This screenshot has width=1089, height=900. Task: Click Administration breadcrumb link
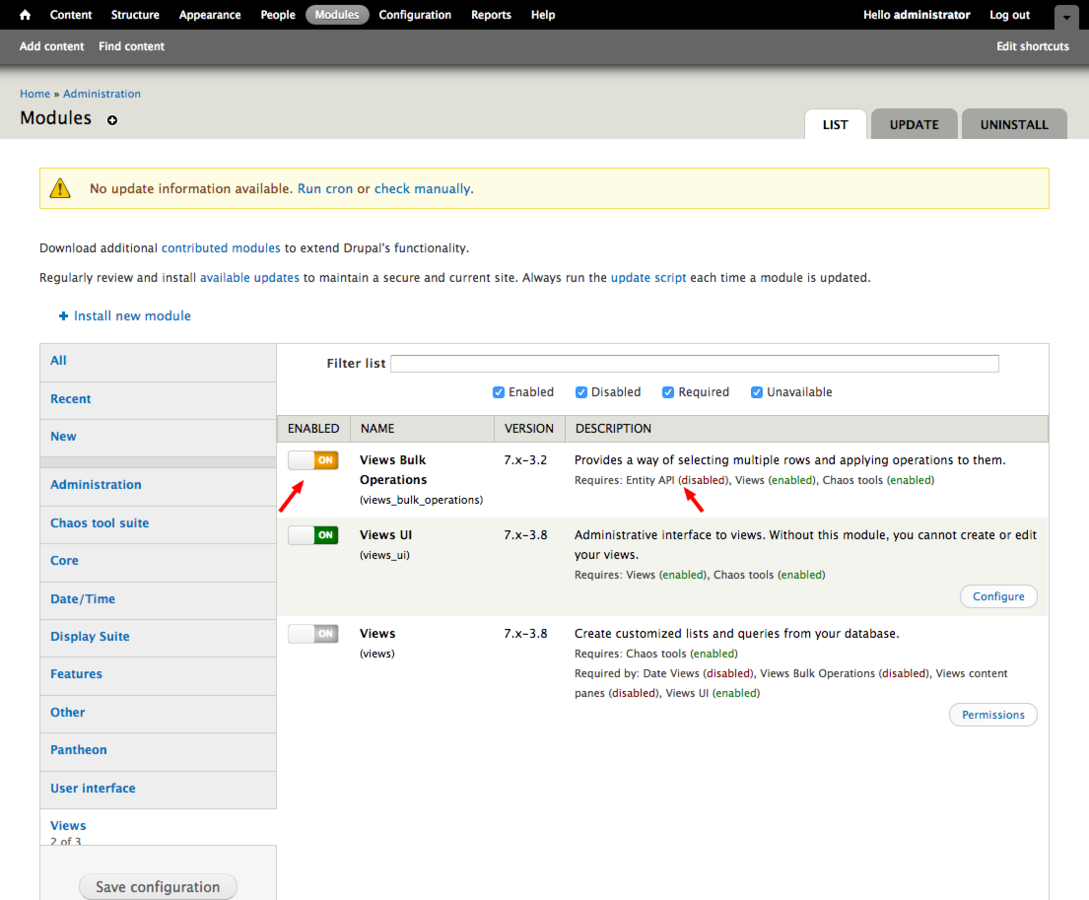(102, 94)
